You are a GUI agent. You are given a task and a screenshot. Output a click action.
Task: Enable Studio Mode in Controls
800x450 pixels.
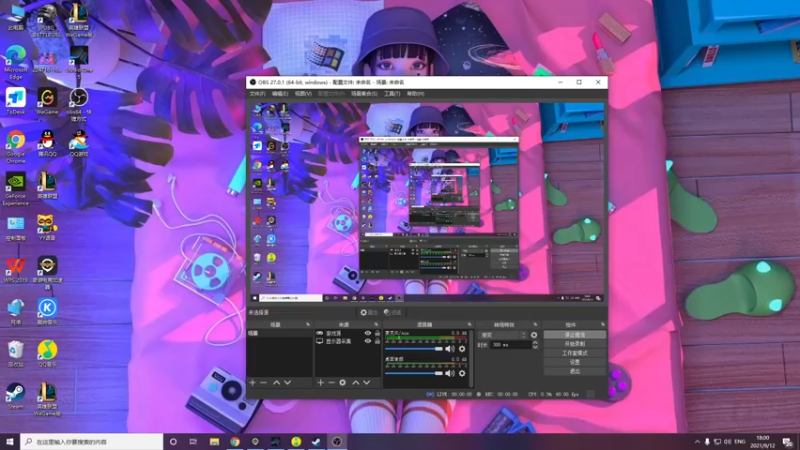(x=574, y=353)
